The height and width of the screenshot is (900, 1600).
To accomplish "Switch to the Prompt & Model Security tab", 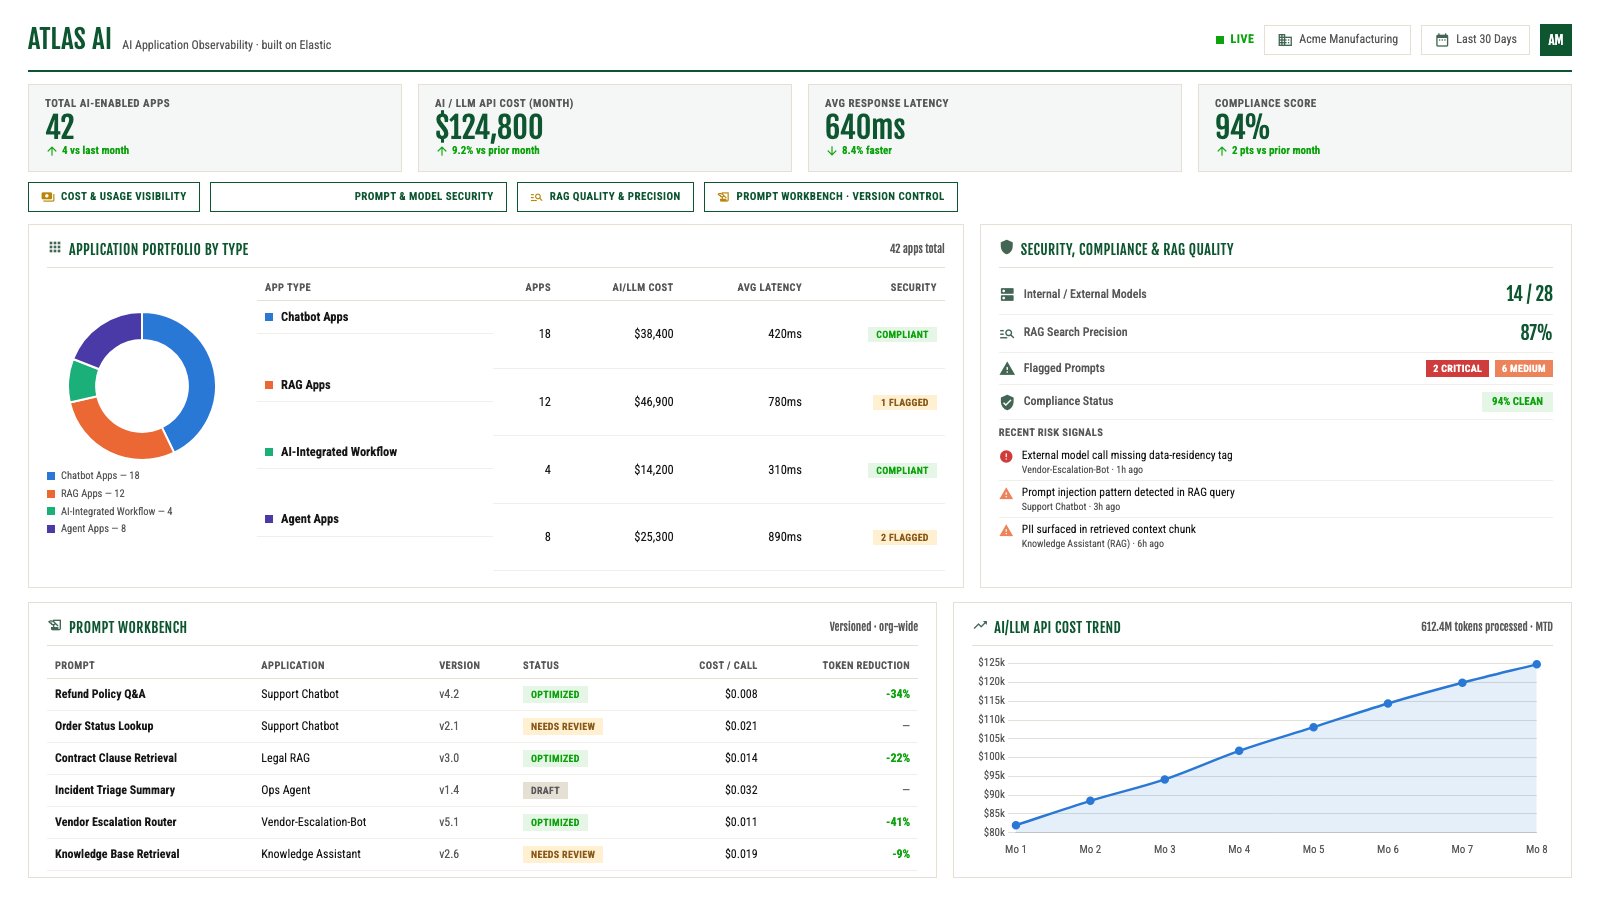I will coord(358,197).
